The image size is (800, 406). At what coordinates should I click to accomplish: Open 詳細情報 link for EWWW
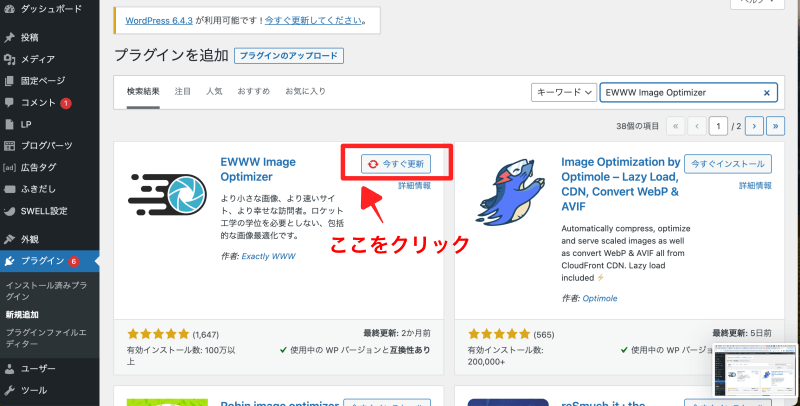(x=414, y=186)
